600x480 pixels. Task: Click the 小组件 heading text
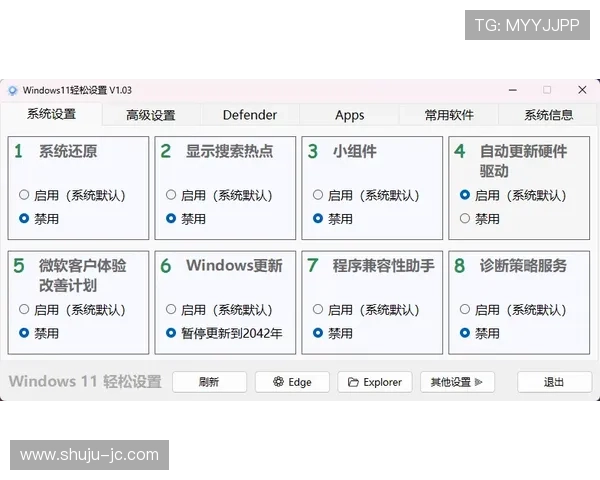click(355, 151)
